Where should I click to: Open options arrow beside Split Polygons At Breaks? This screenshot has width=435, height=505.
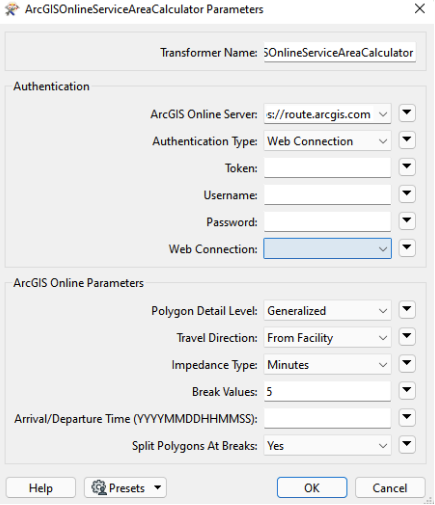point(407,445)
